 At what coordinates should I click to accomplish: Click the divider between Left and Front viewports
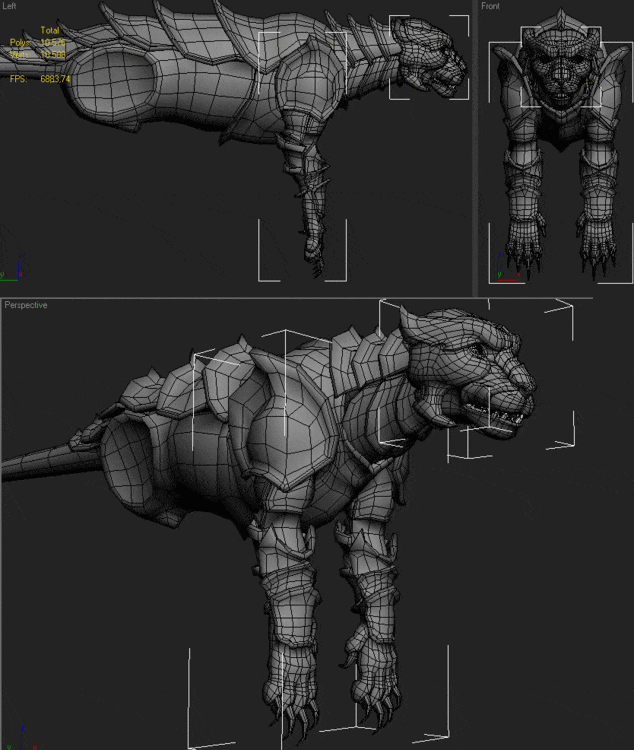[476, 148]
